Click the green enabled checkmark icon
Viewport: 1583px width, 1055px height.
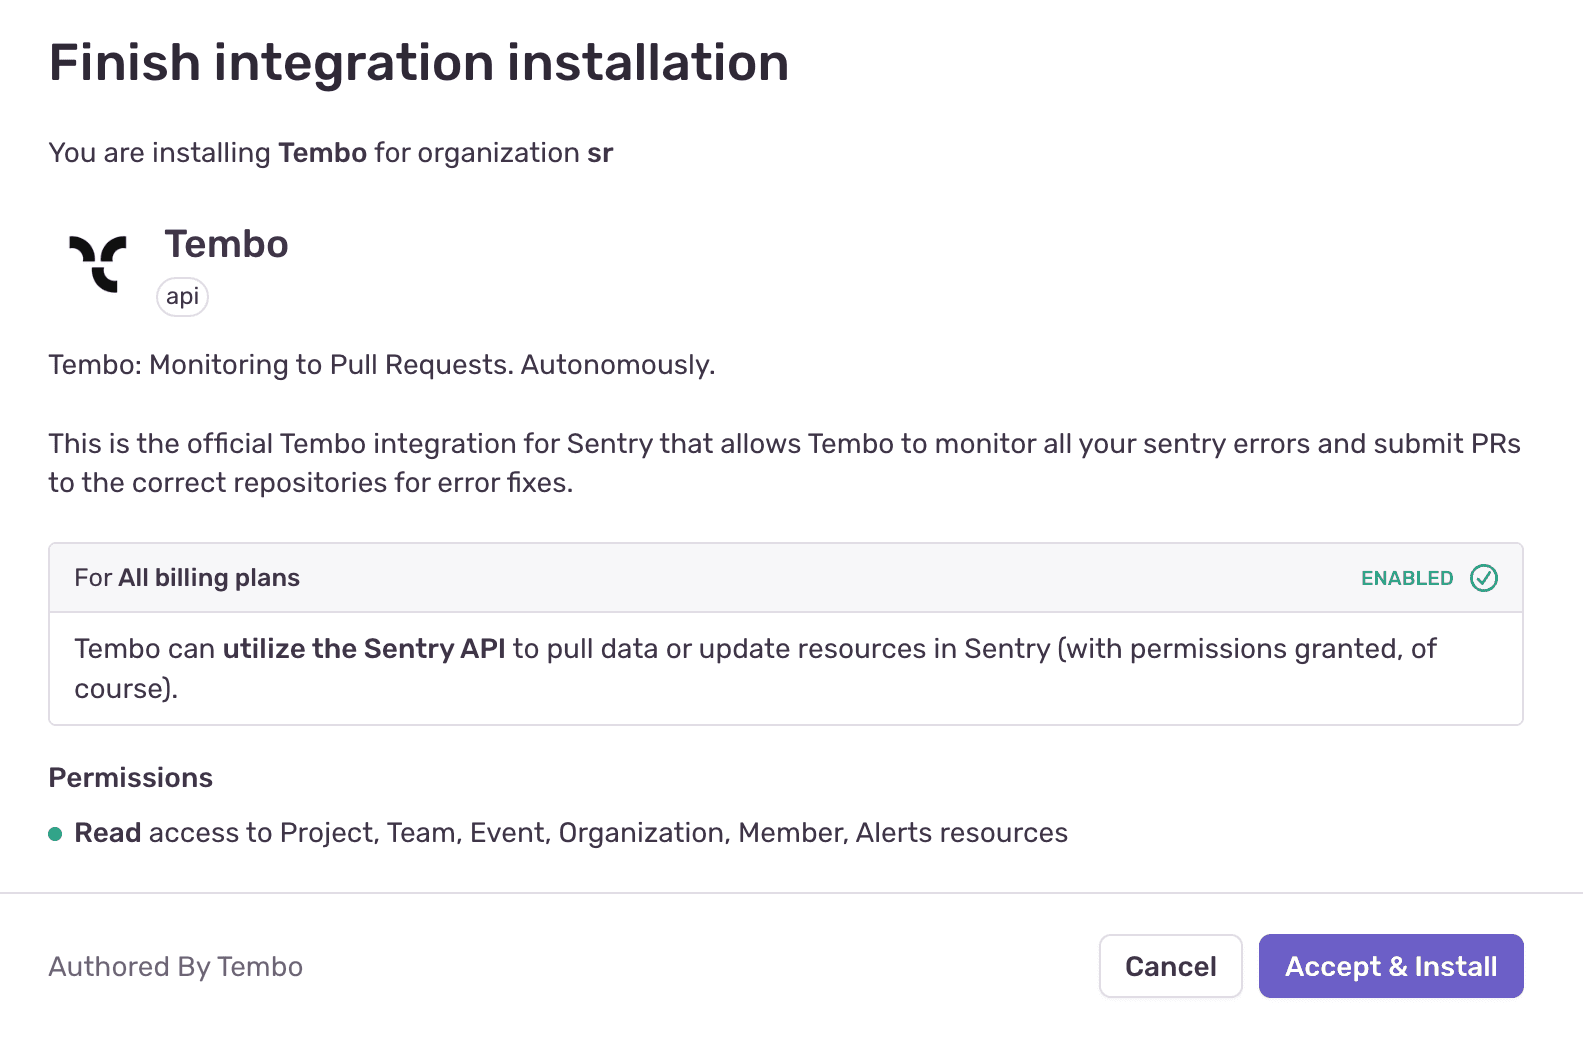coord(1484,578)
